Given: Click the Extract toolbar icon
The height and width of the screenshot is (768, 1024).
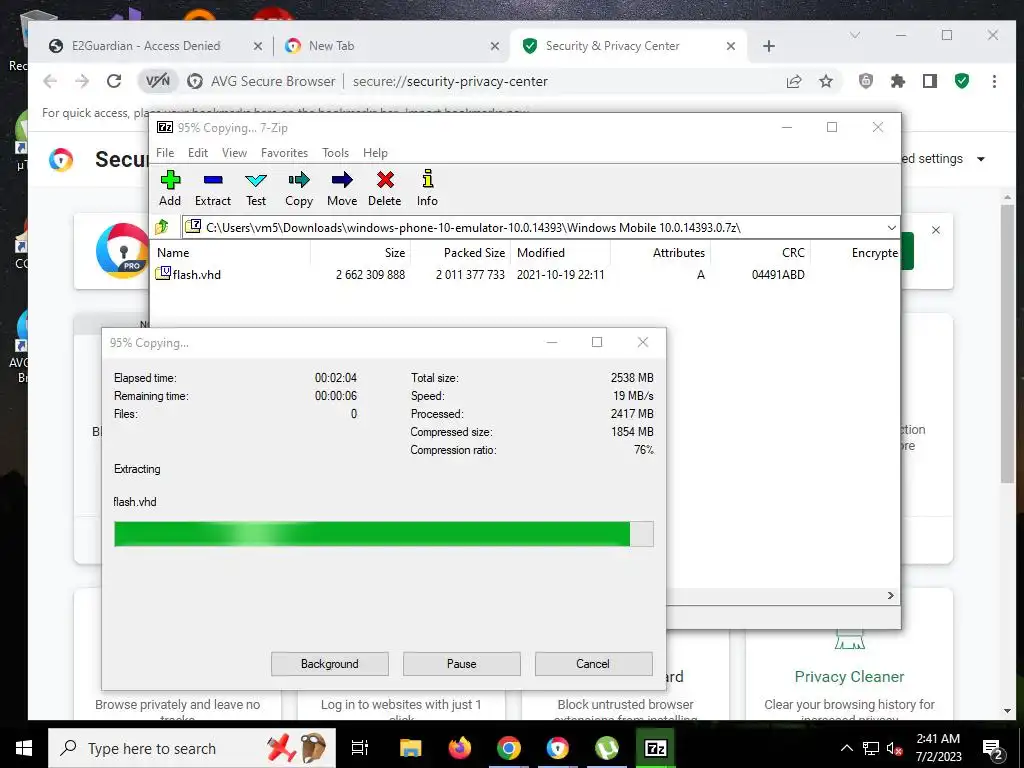Looking at the screenshot, I should (x=213, y=188).
